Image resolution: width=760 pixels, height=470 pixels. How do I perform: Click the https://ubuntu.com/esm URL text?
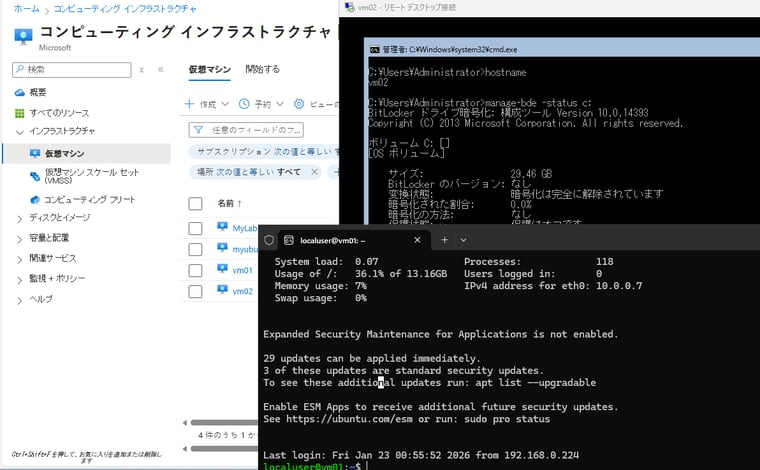[x=349, y=419]
